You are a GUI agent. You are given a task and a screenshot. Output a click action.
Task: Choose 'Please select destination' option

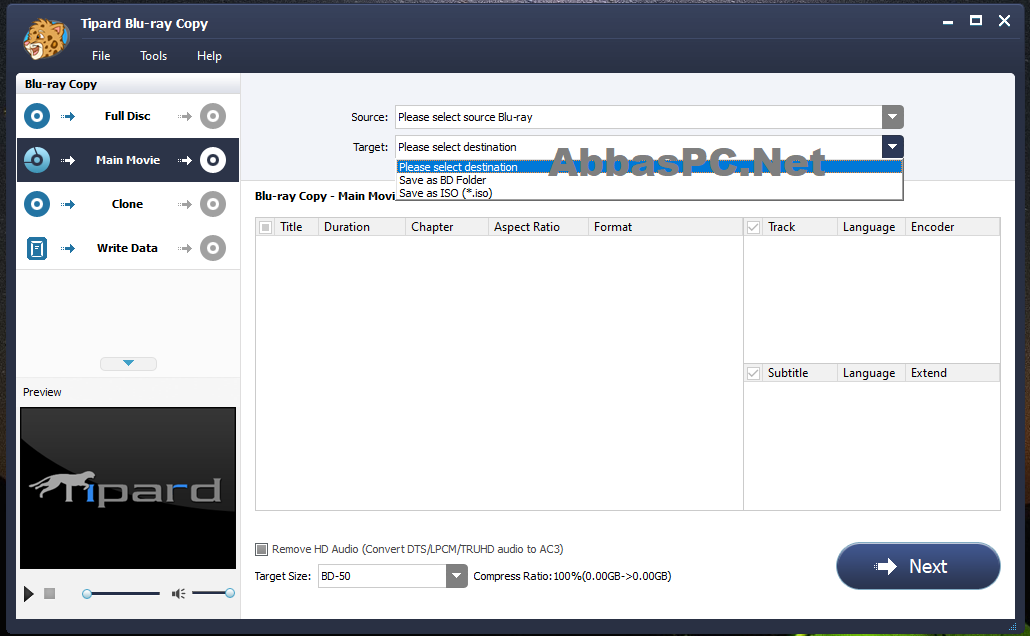tap(649, 167)
